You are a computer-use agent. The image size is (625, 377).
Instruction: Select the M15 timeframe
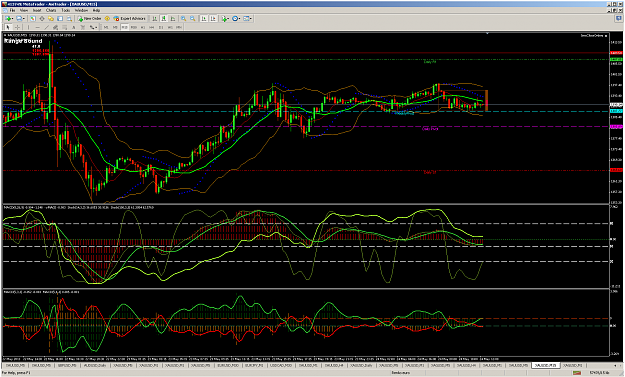pos(125,27)
